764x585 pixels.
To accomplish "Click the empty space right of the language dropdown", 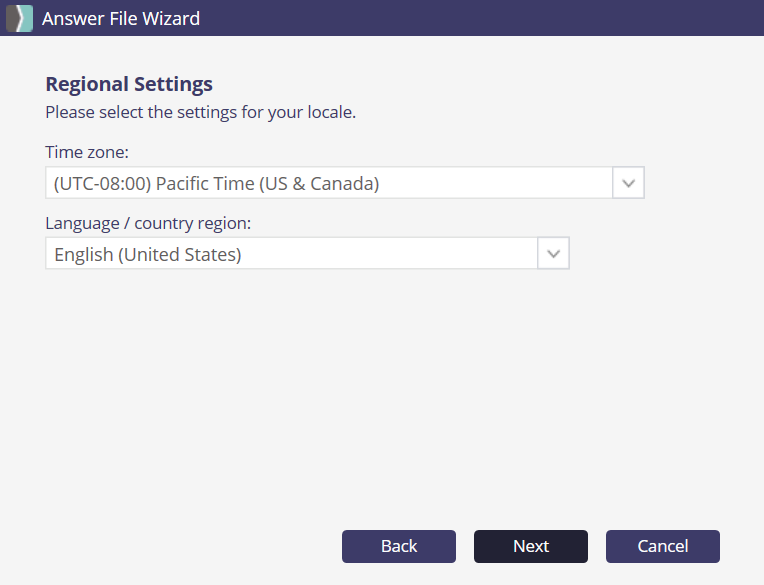I will [x=660, y=254].
